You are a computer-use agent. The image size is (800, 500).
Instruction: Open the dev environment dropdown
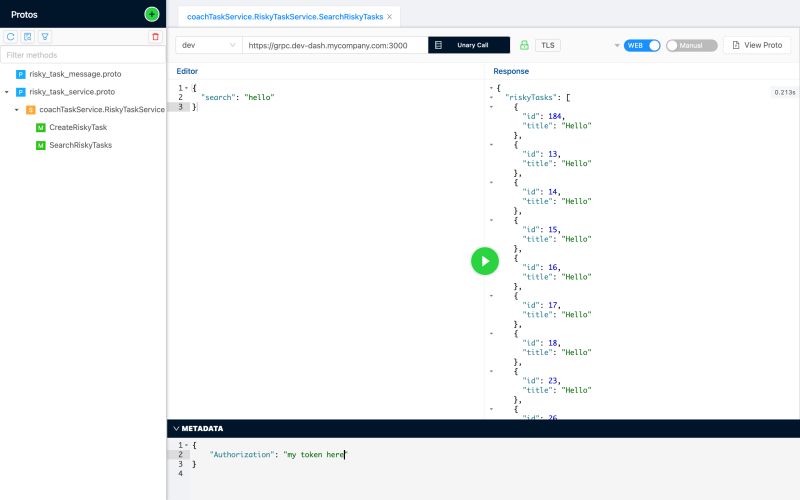pos(209,45)
